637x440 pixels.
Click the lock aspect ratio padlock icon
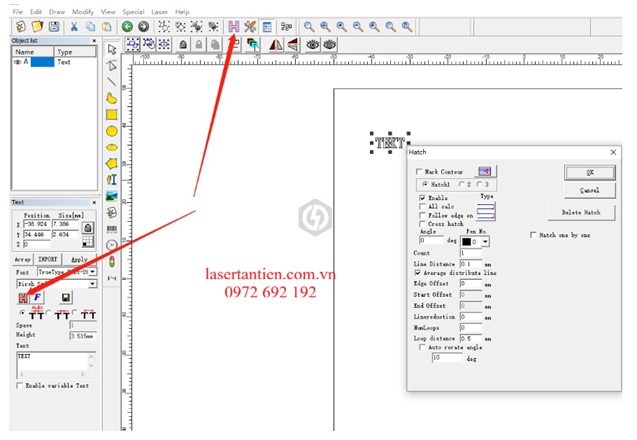(89, 229)
